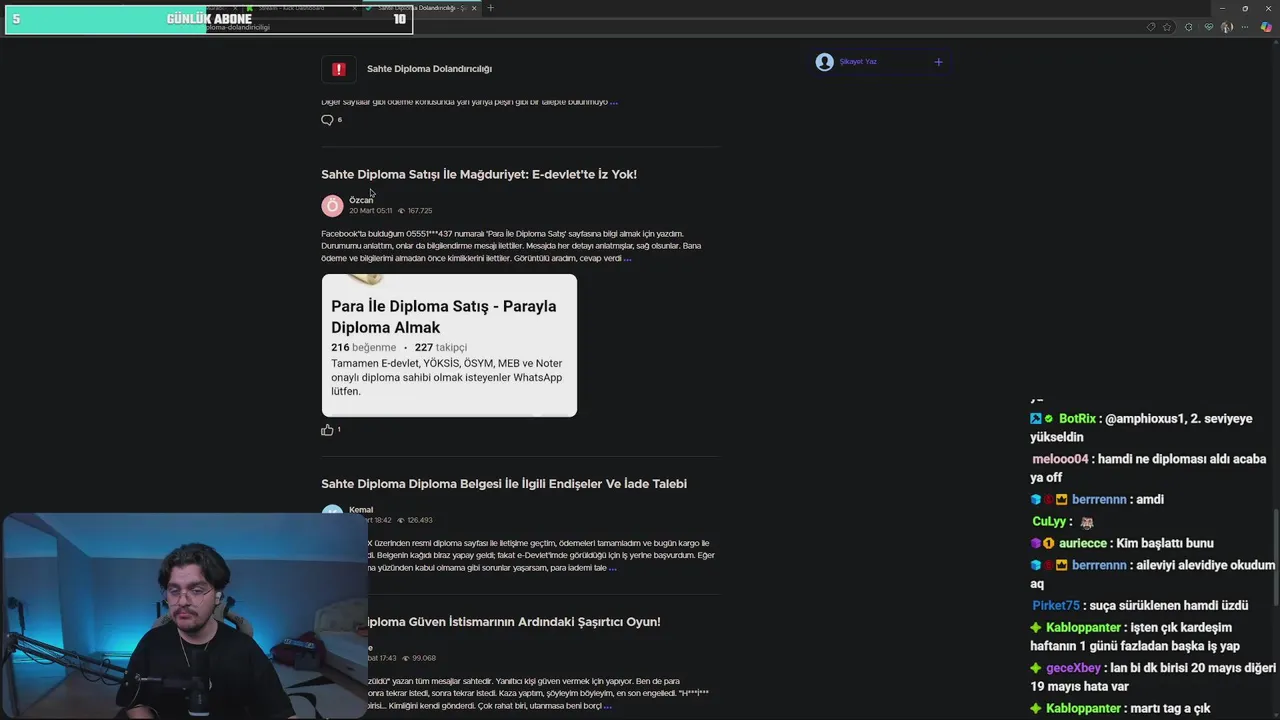Open 'Sahte Diploma Diploma Belgesi İle İlgili Endişeler' title

504,484
